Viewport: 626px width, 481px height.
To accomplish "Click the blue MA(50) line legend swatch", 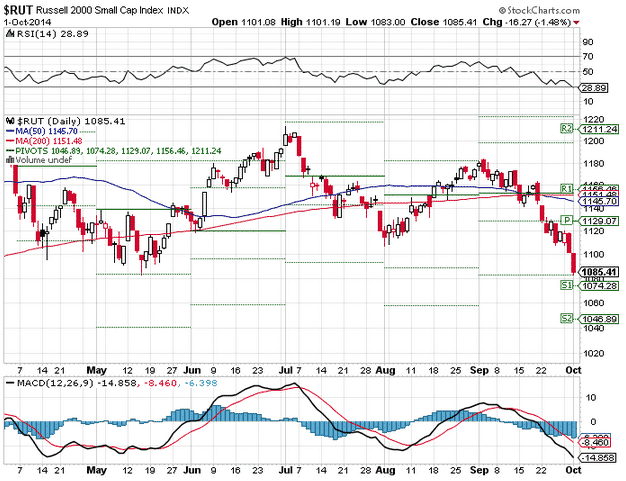I will click(x=10, y=131).
